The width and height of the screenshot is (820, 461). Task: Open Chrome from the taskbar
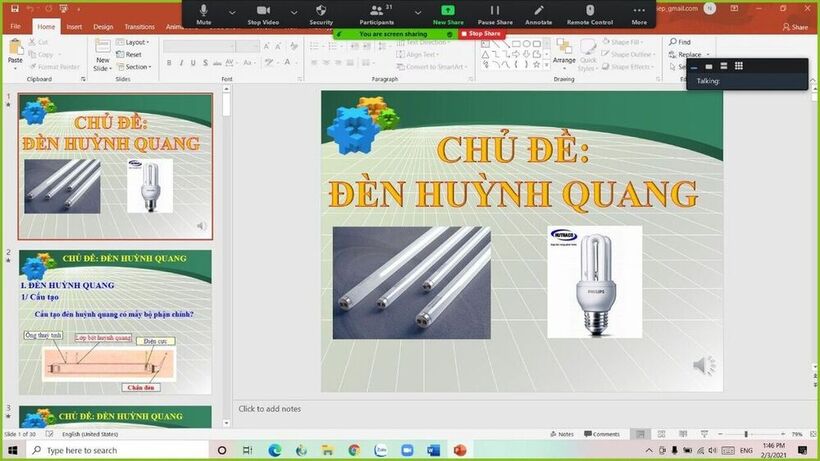click(354, 450)
